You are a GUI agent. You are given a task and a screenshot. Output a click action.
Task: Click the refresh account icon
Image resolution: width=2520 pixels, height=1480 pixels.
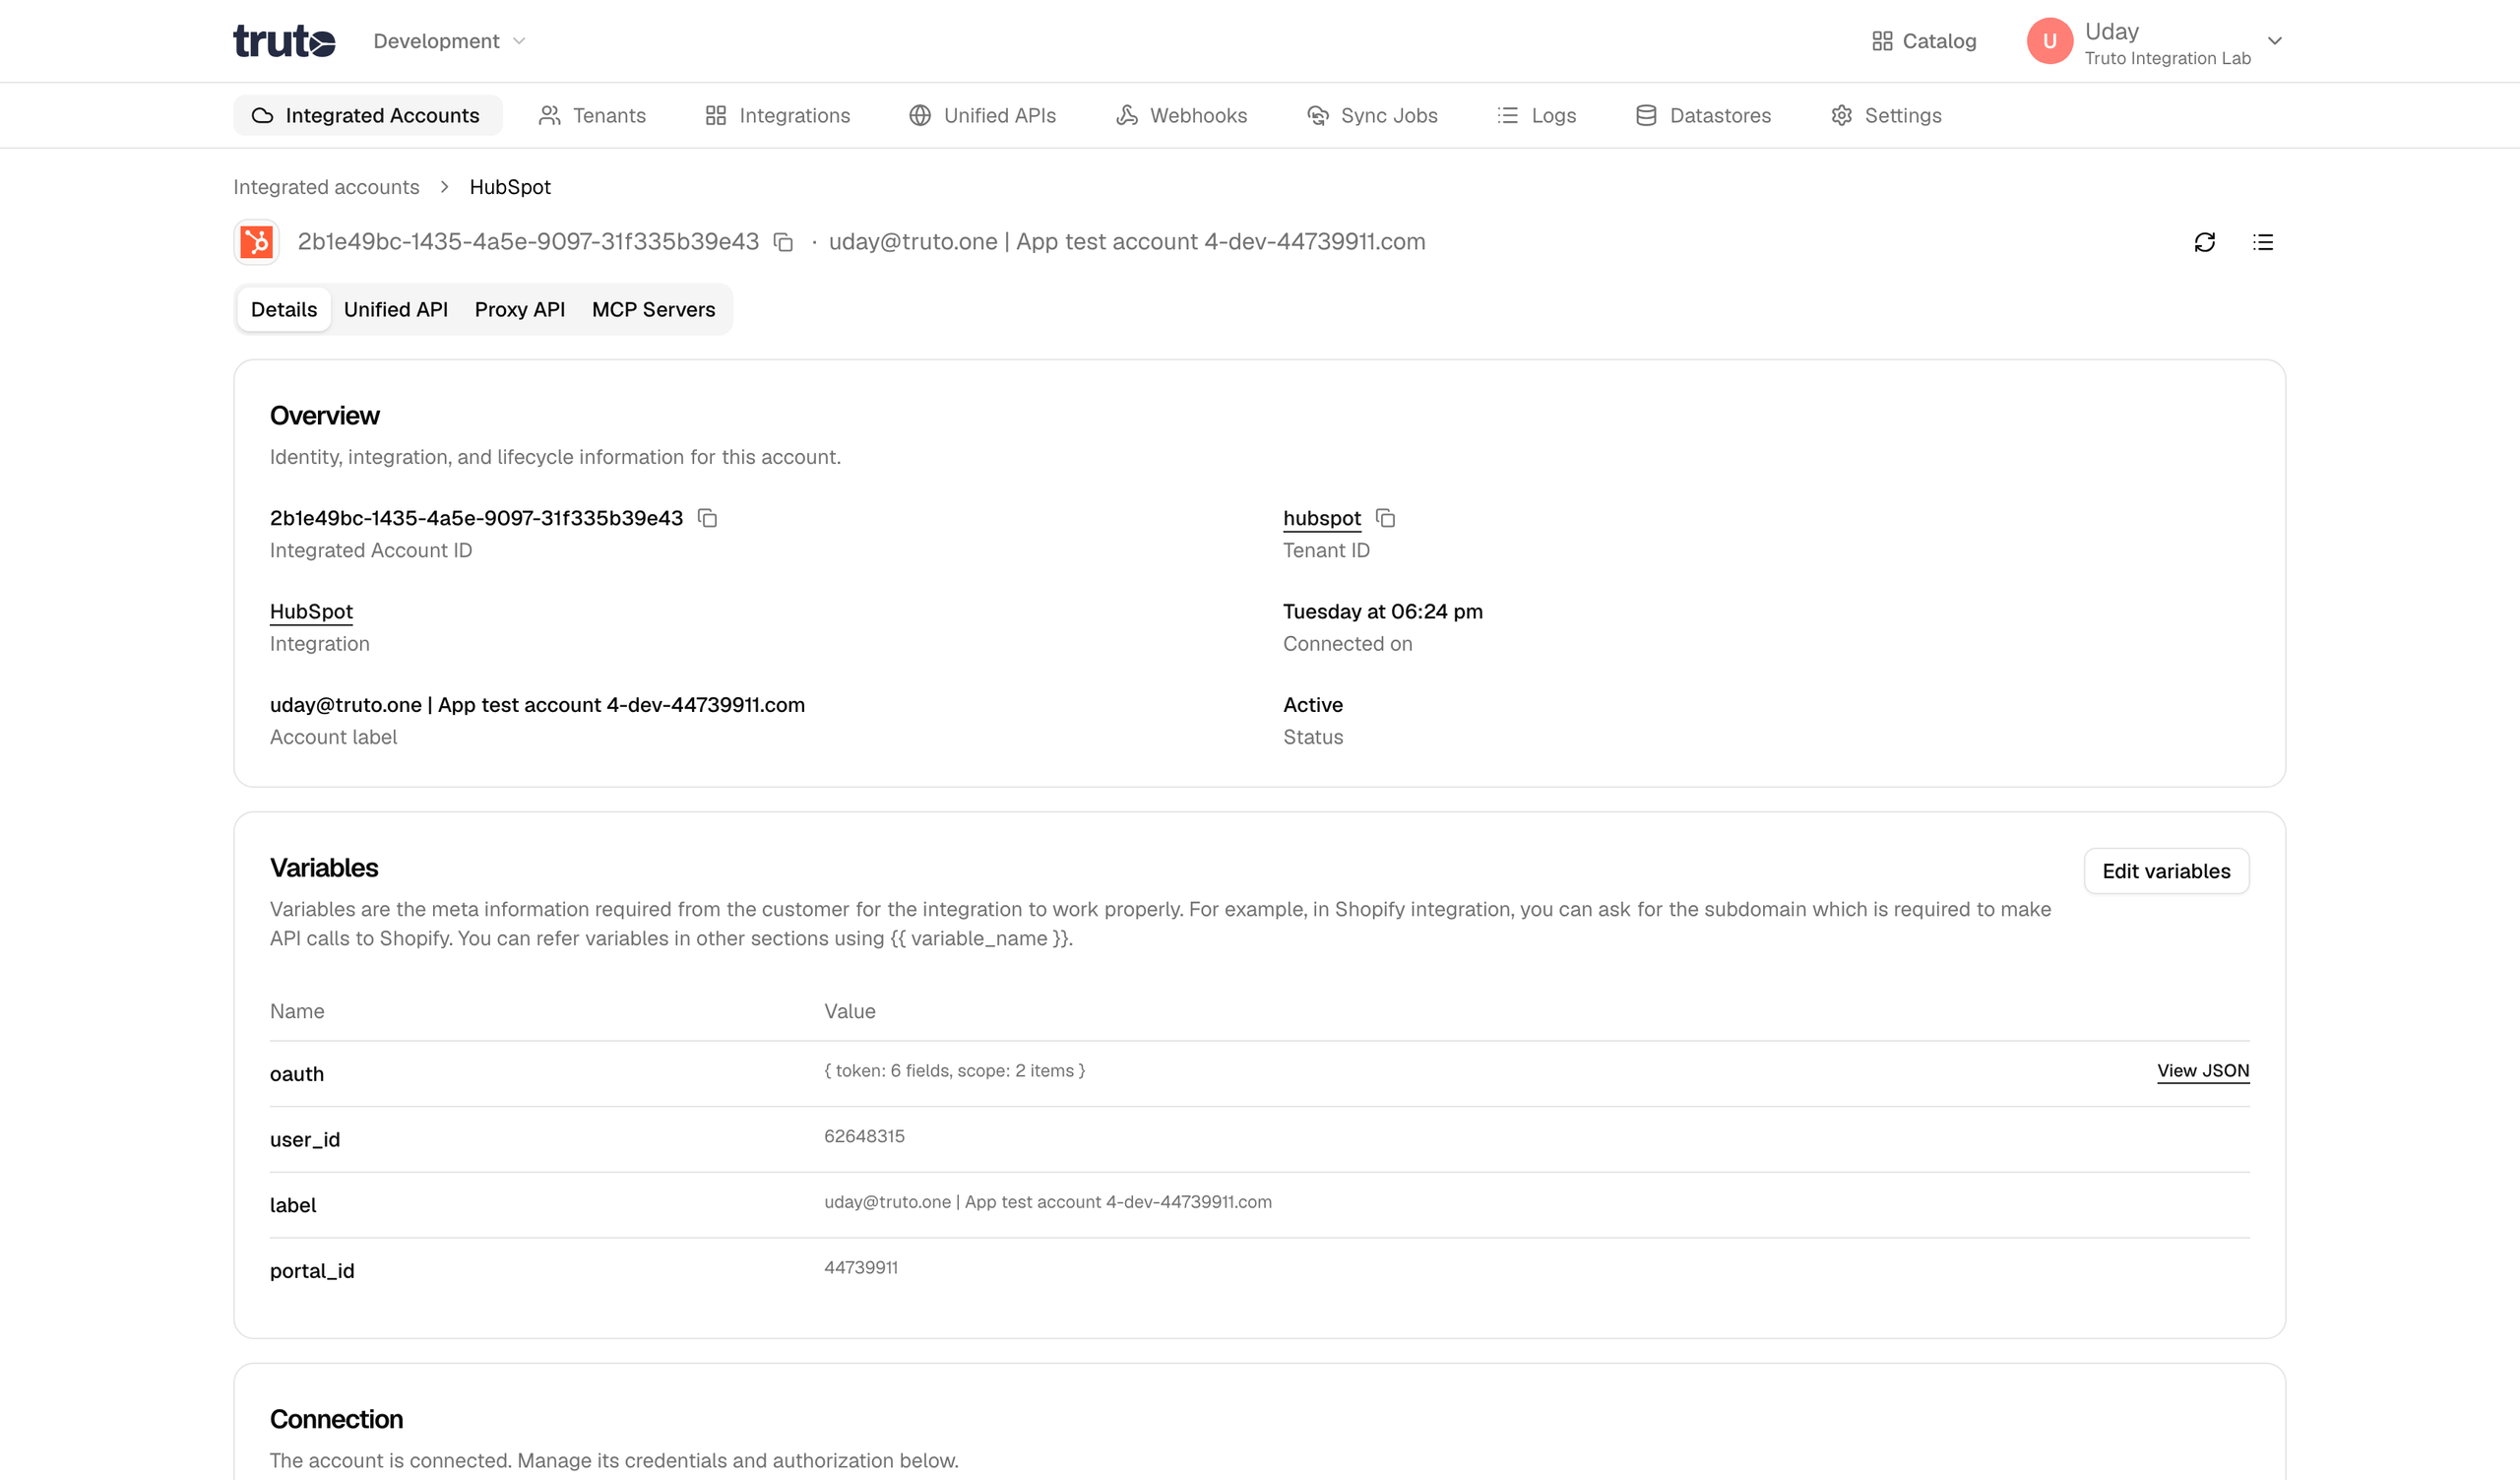coord(2204,242)
